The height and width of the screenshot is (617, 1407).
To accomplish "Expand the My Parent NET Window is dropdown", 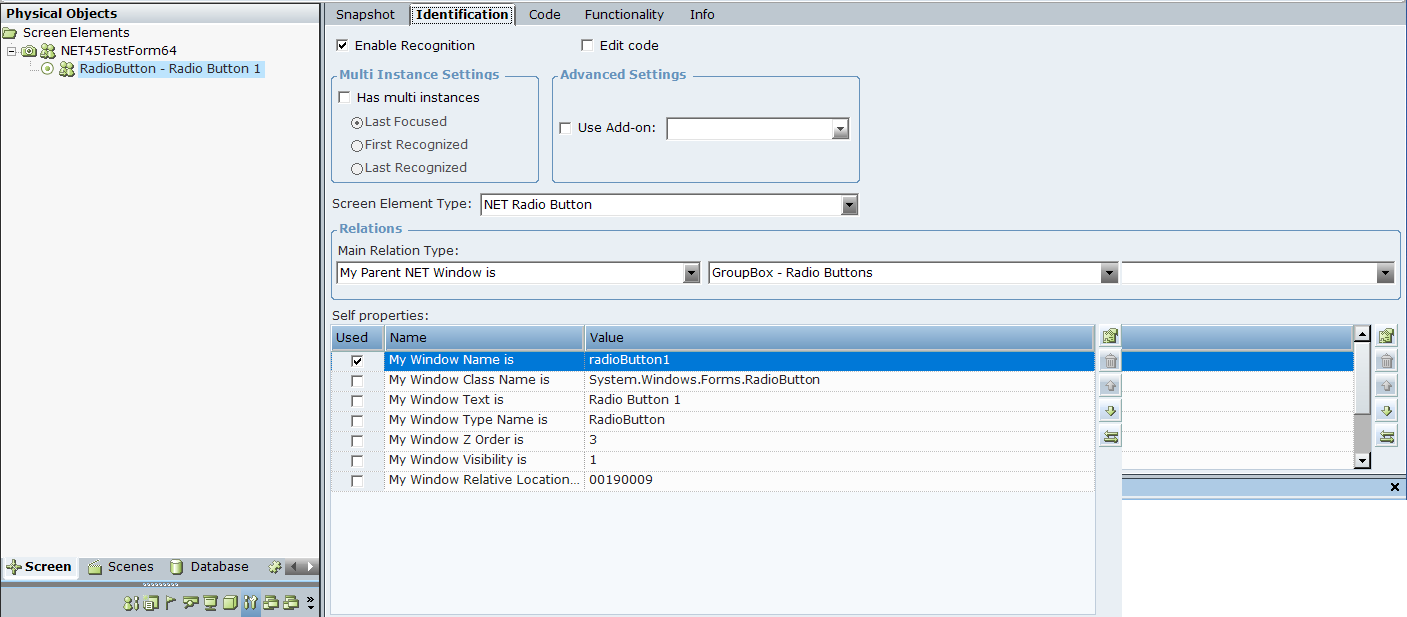I will [691, 273].
